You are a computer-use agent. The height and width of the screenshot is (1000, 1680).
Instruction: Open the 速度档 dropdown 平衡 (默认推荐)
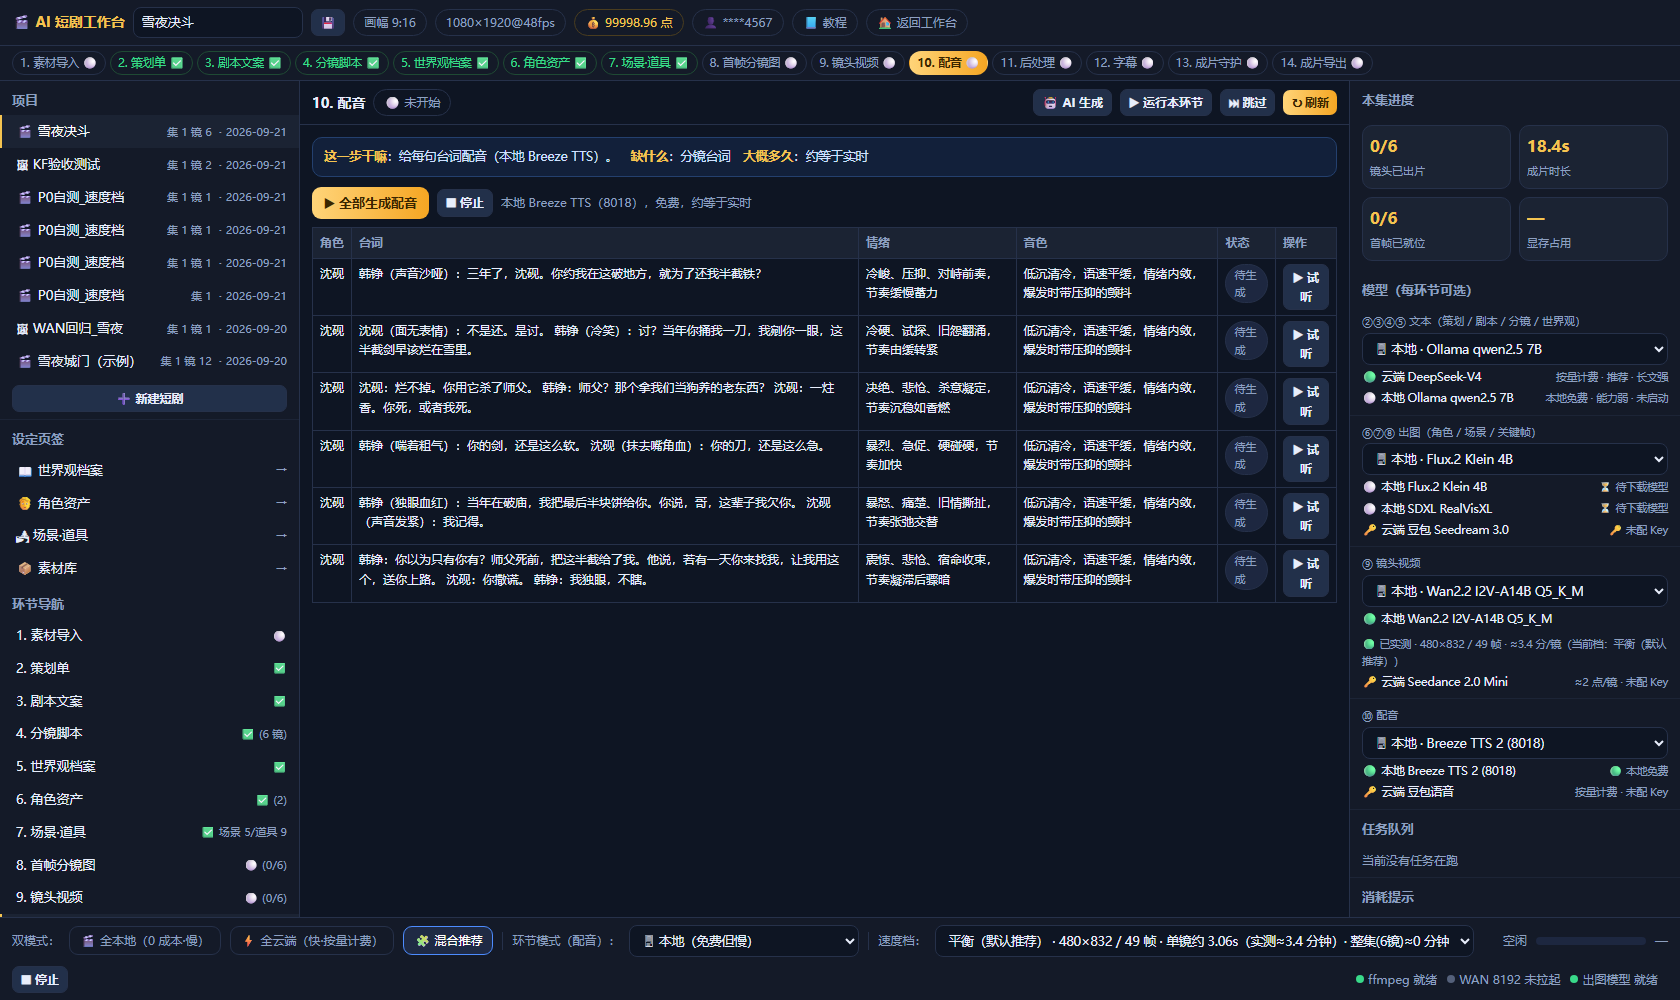(x=1204, y=941)
